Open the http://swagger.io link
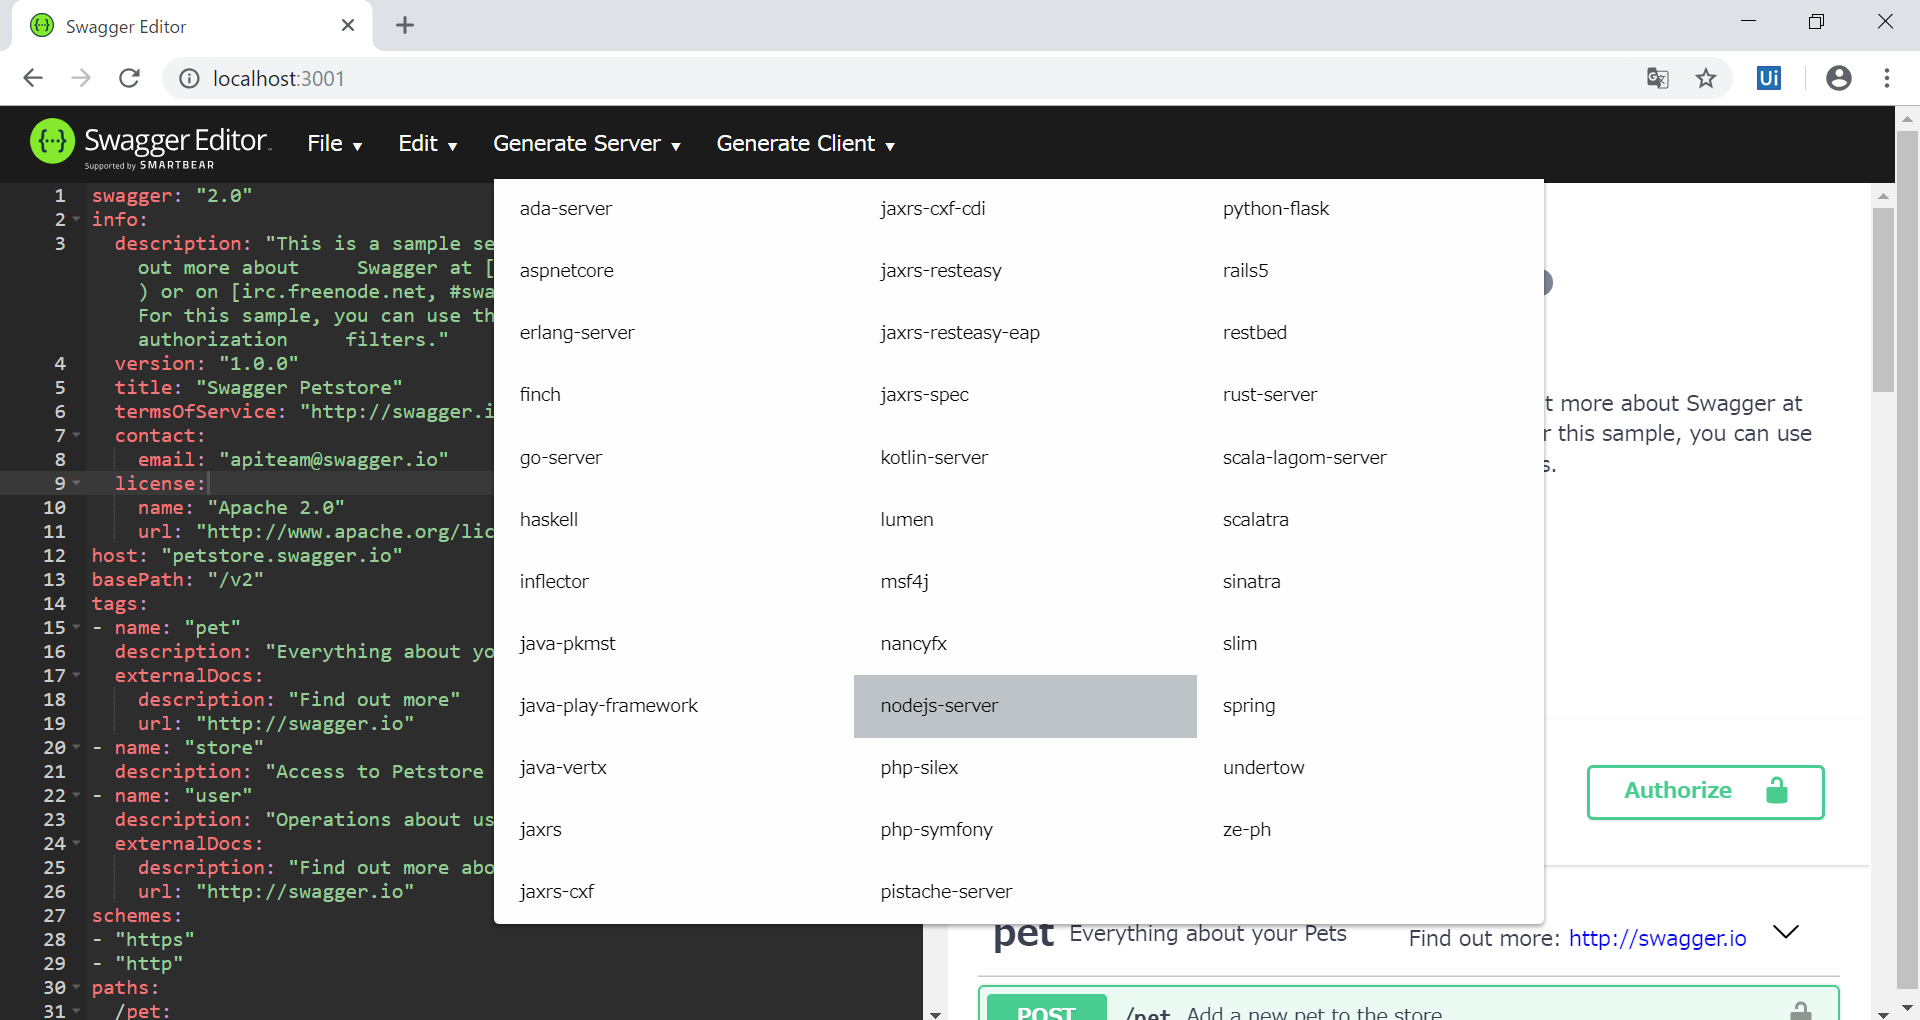The height and width of the screenshot is (1020, 1920). [1657, 938]
